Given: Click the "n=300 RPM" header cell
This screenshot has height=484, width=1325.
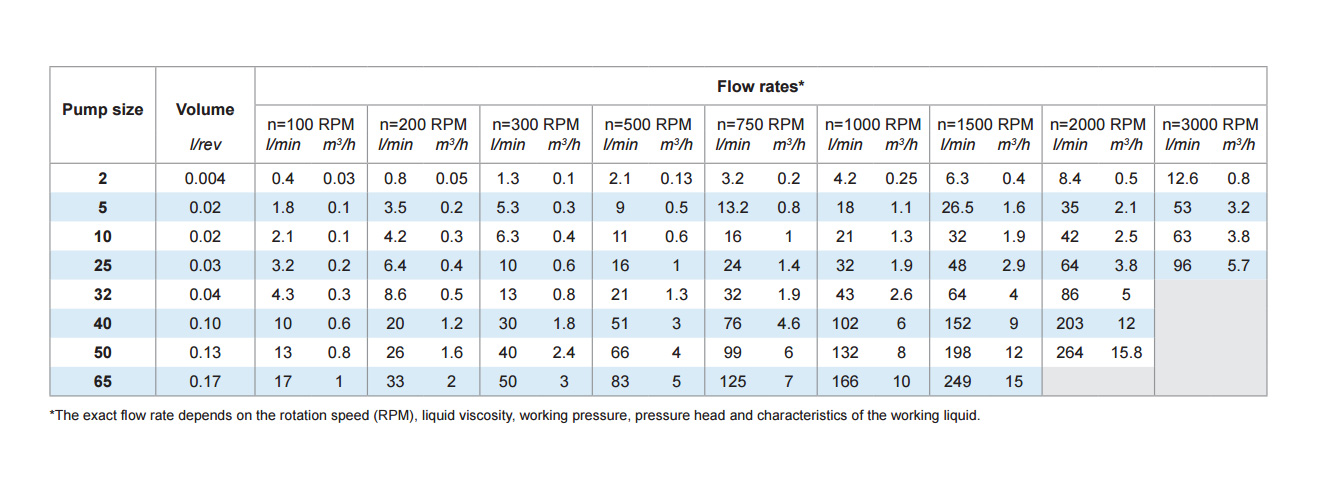Looking at the screenshot, I should (x=536, y=125).
